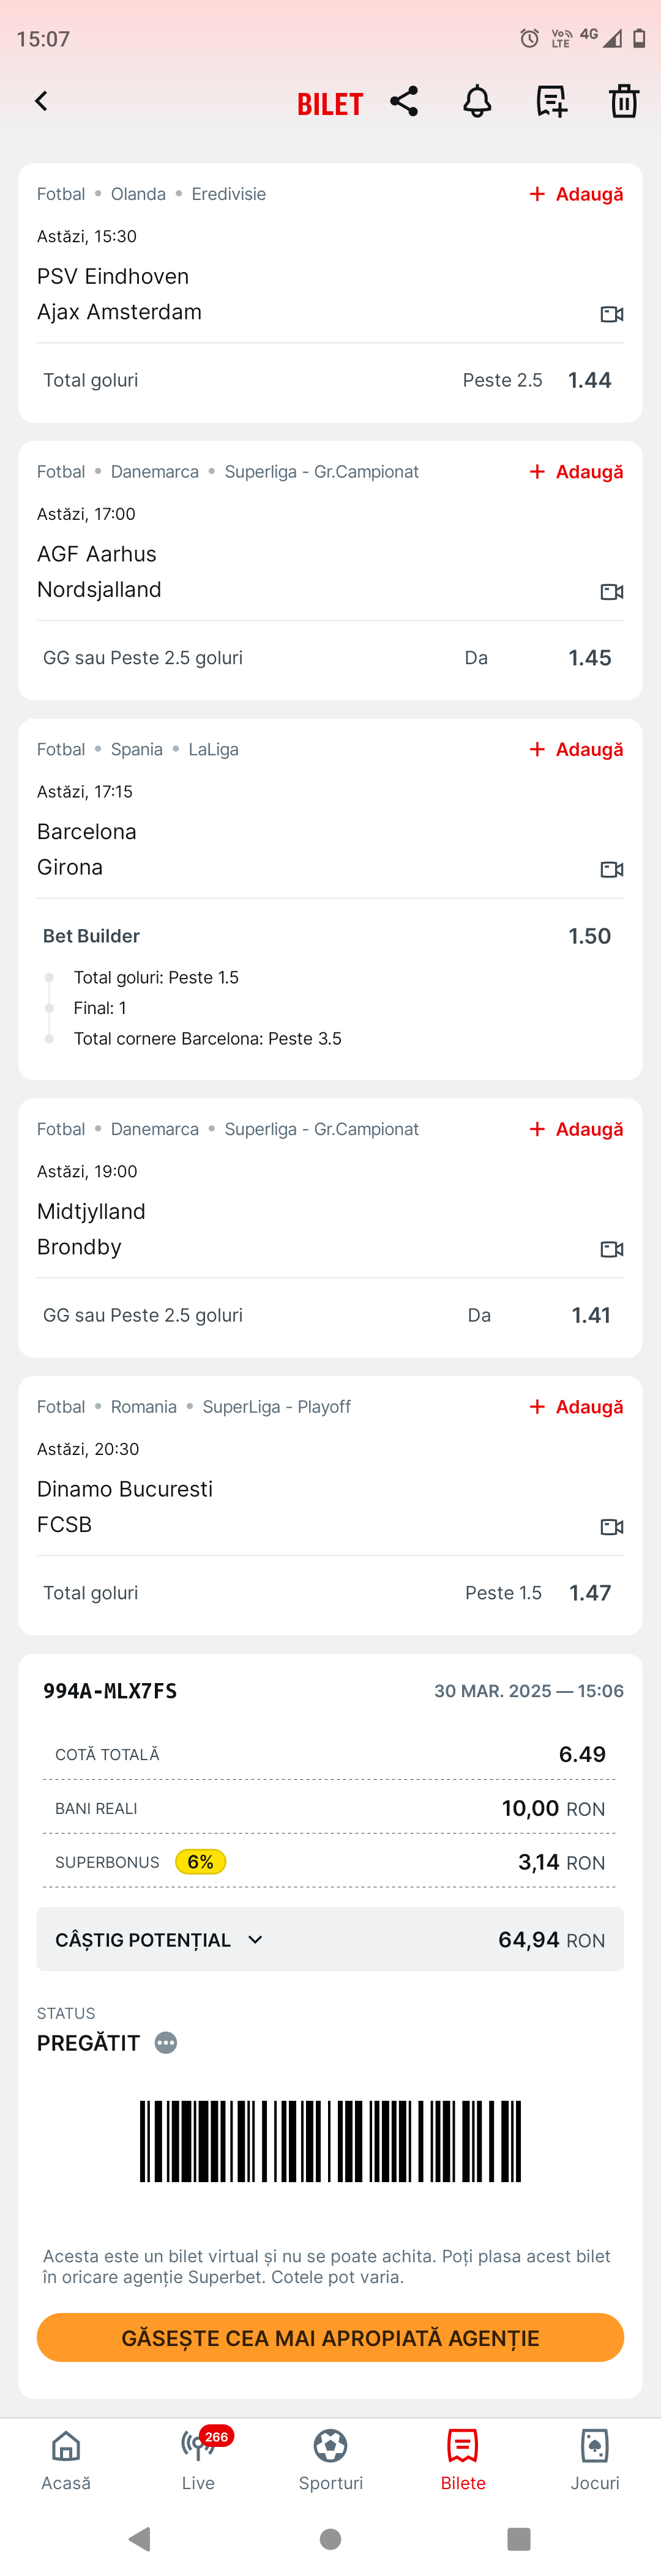Open live video icon for PSV Eindhoven match
Viewport: 661px width, 2576px height.
click(x=612, y=314)
